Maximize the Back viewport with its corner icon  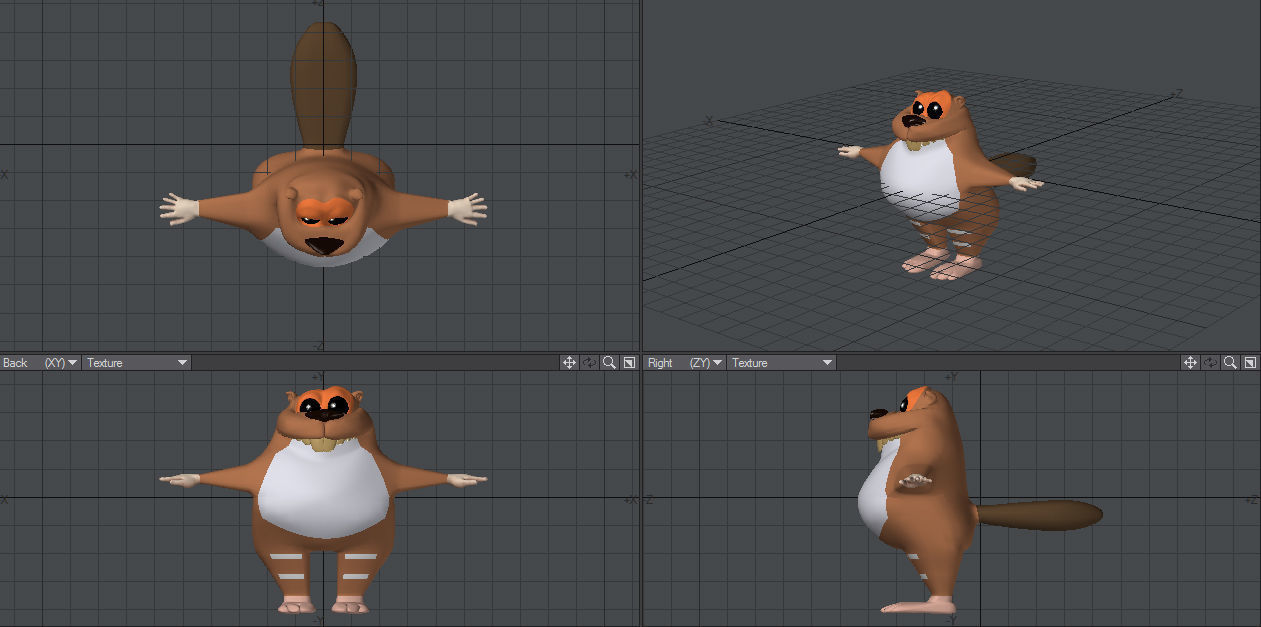point(629,362)
